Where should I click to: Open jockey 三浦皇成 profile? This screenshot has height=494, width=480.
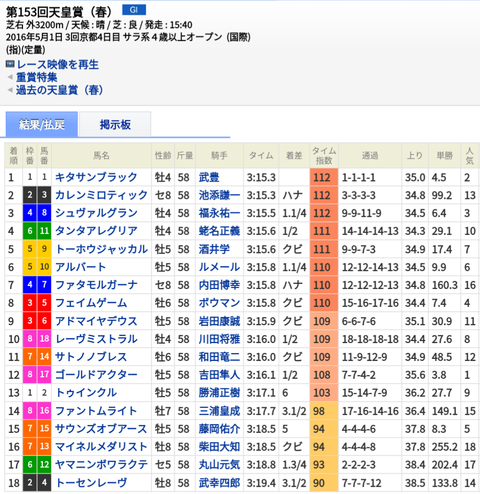pos(219,411)
